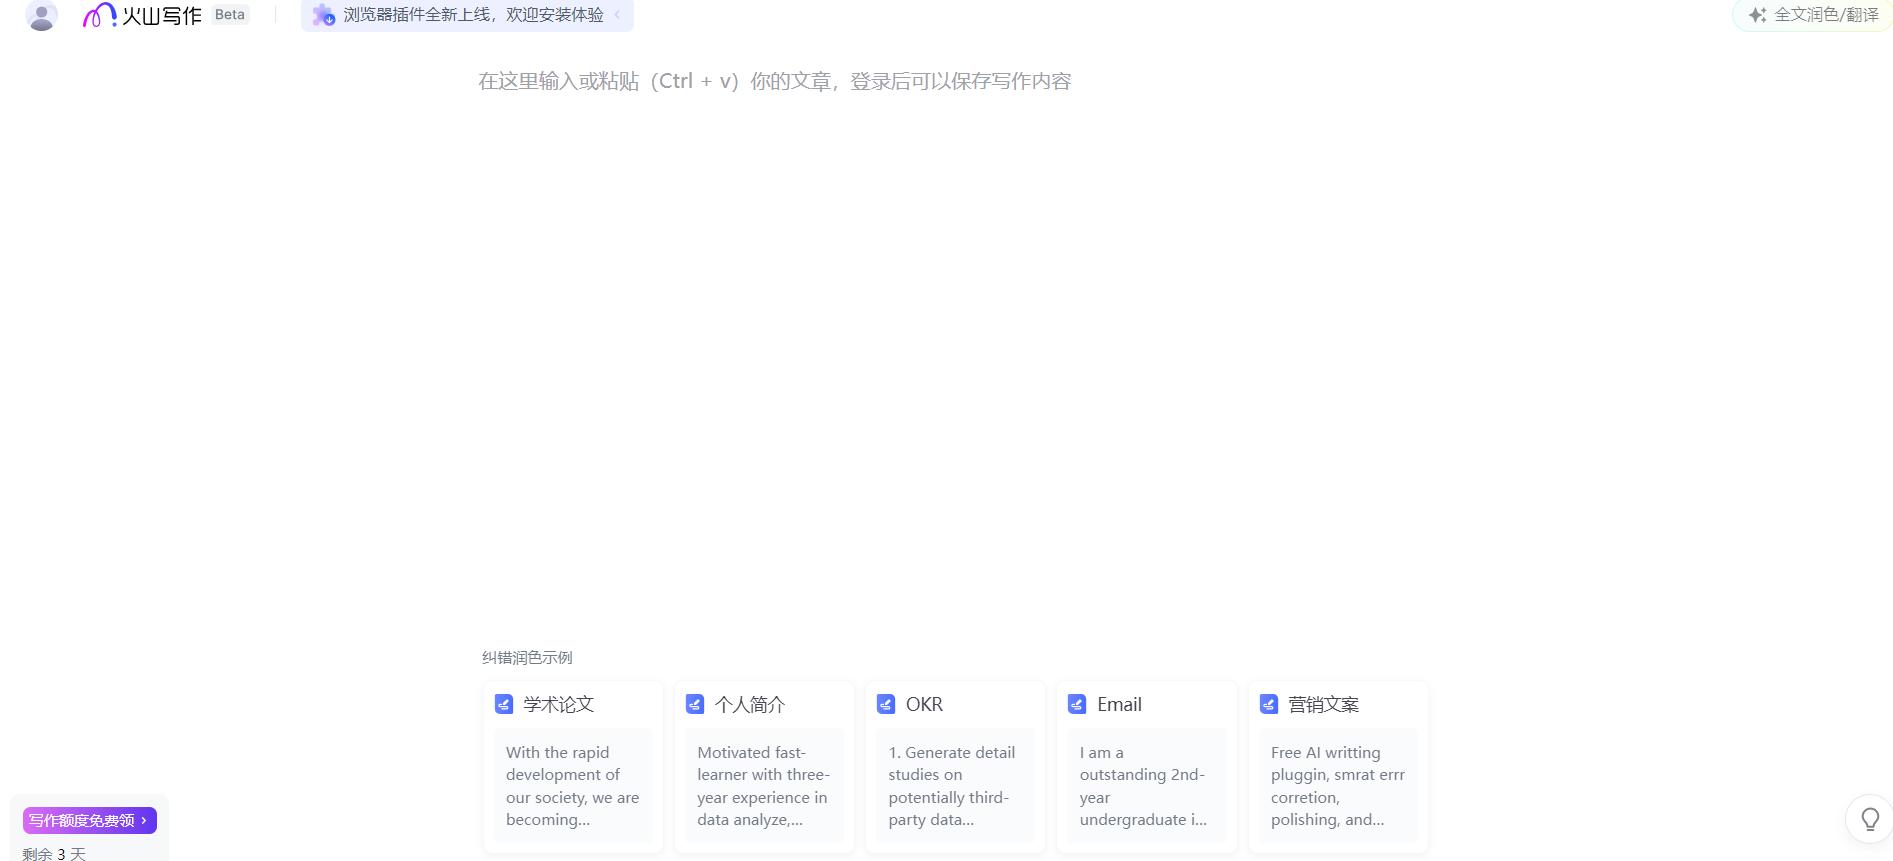
Task: Open the 'Free AI writting pluggin' sample text
Action: point(1338,786)
